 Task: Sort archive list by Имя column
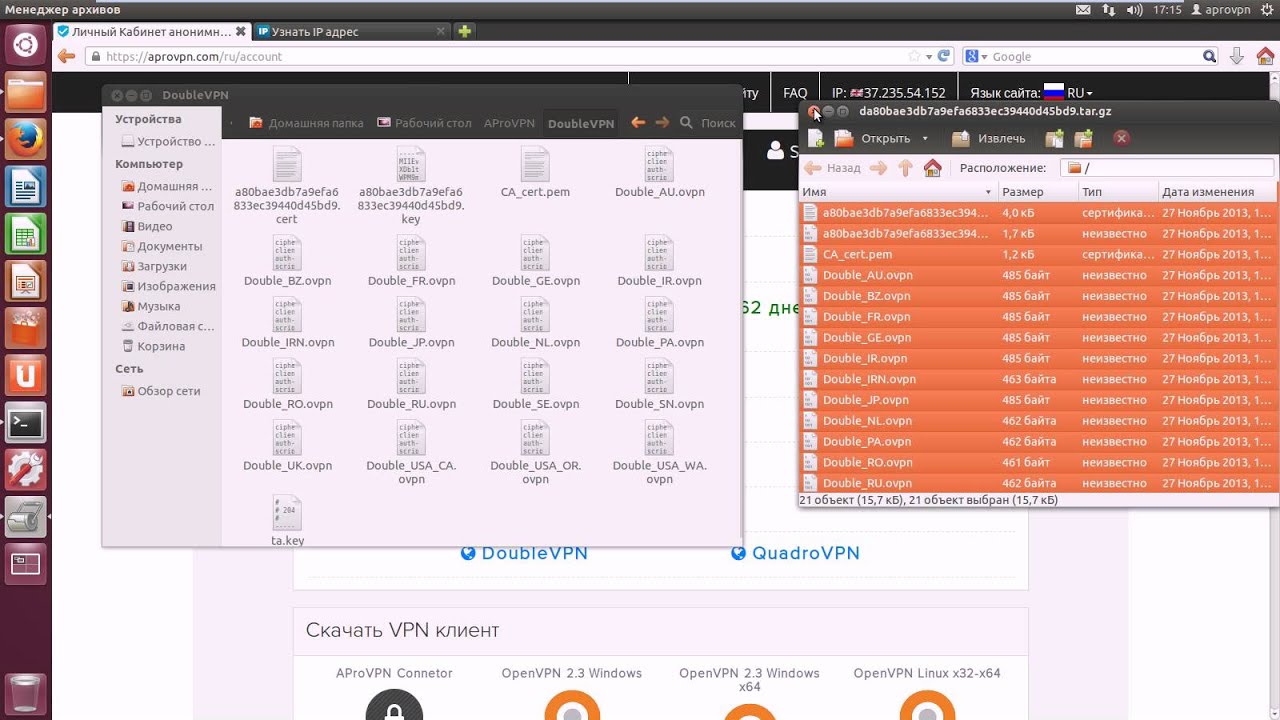click(x=897, y=192)
